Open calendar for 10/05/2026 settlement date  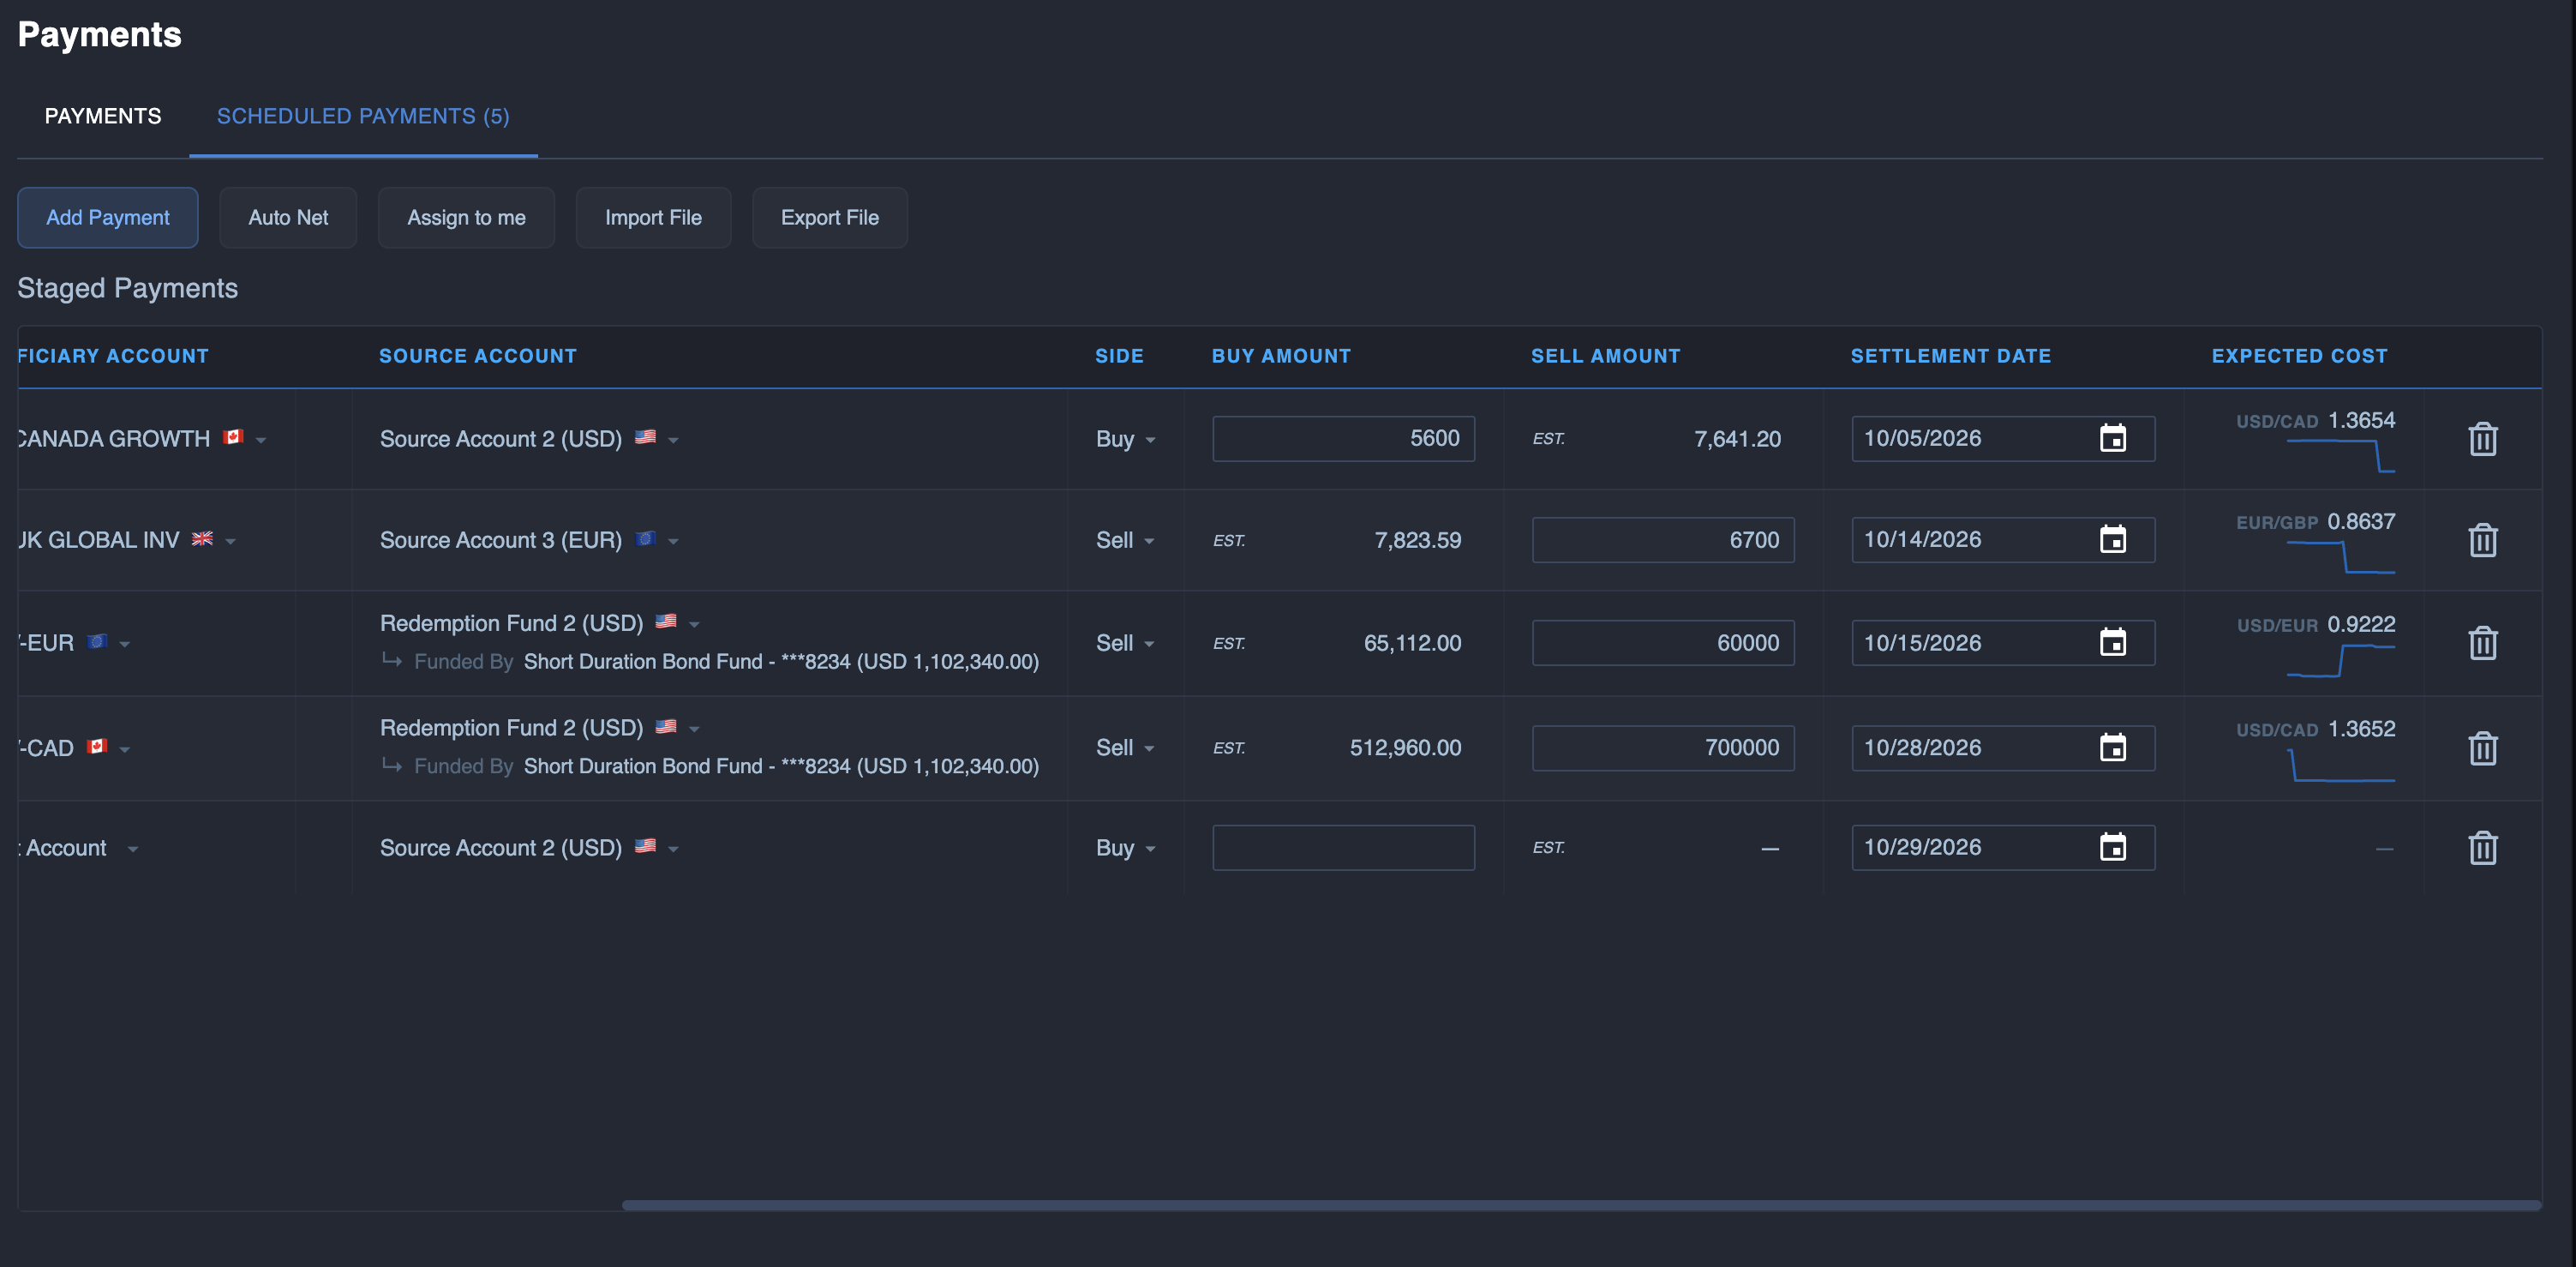click(2112, 438)
